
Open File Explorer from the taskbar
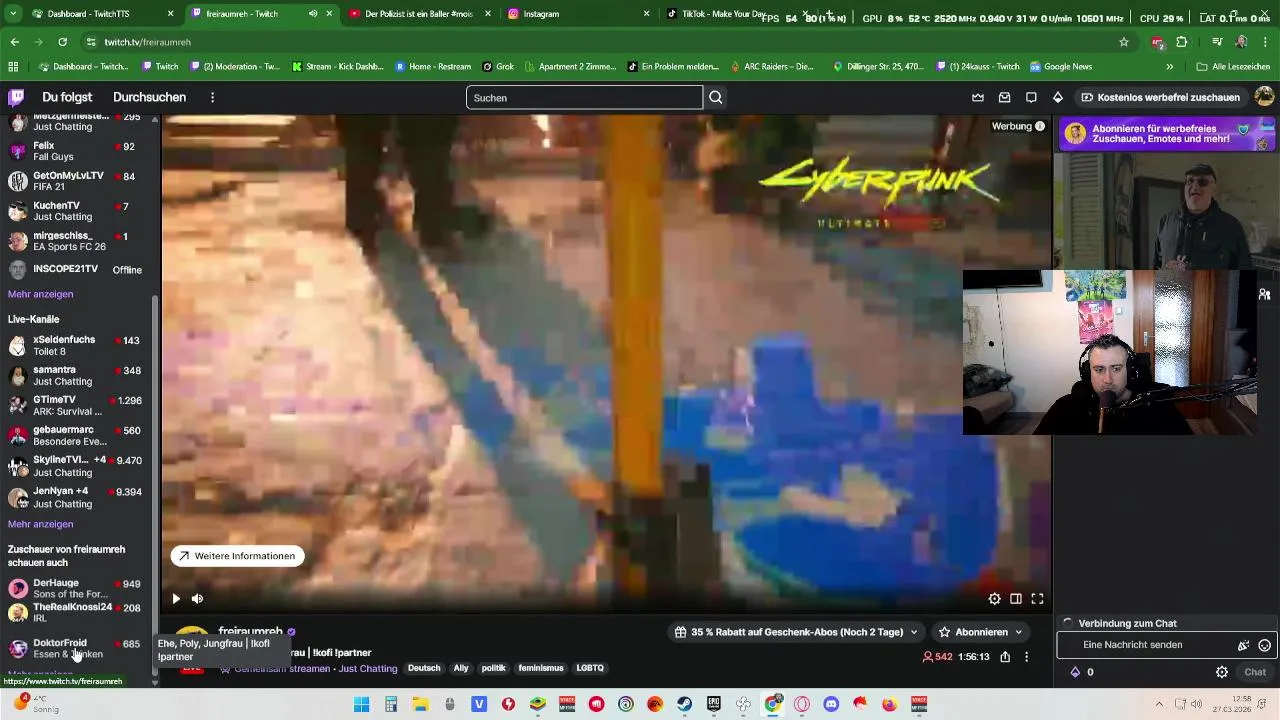(x=421, y=704)
